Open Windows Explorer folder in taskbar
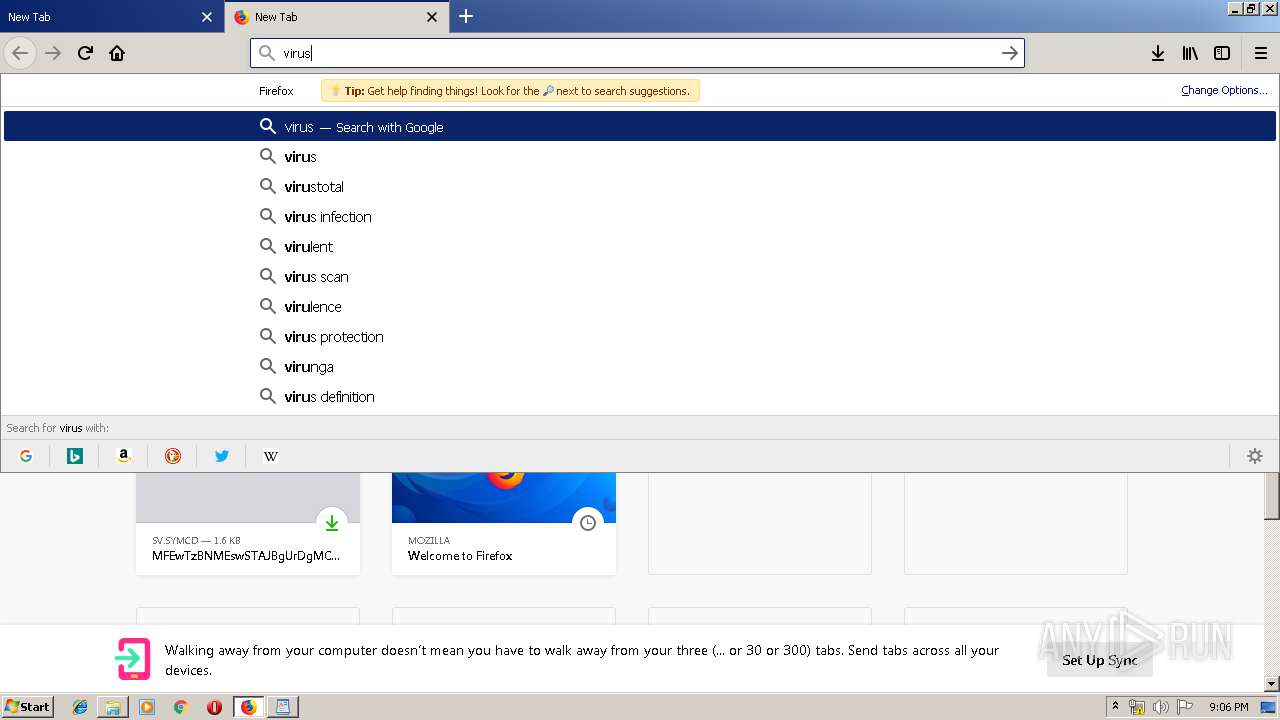The image size is (1280, 720). tap(113, 707)
